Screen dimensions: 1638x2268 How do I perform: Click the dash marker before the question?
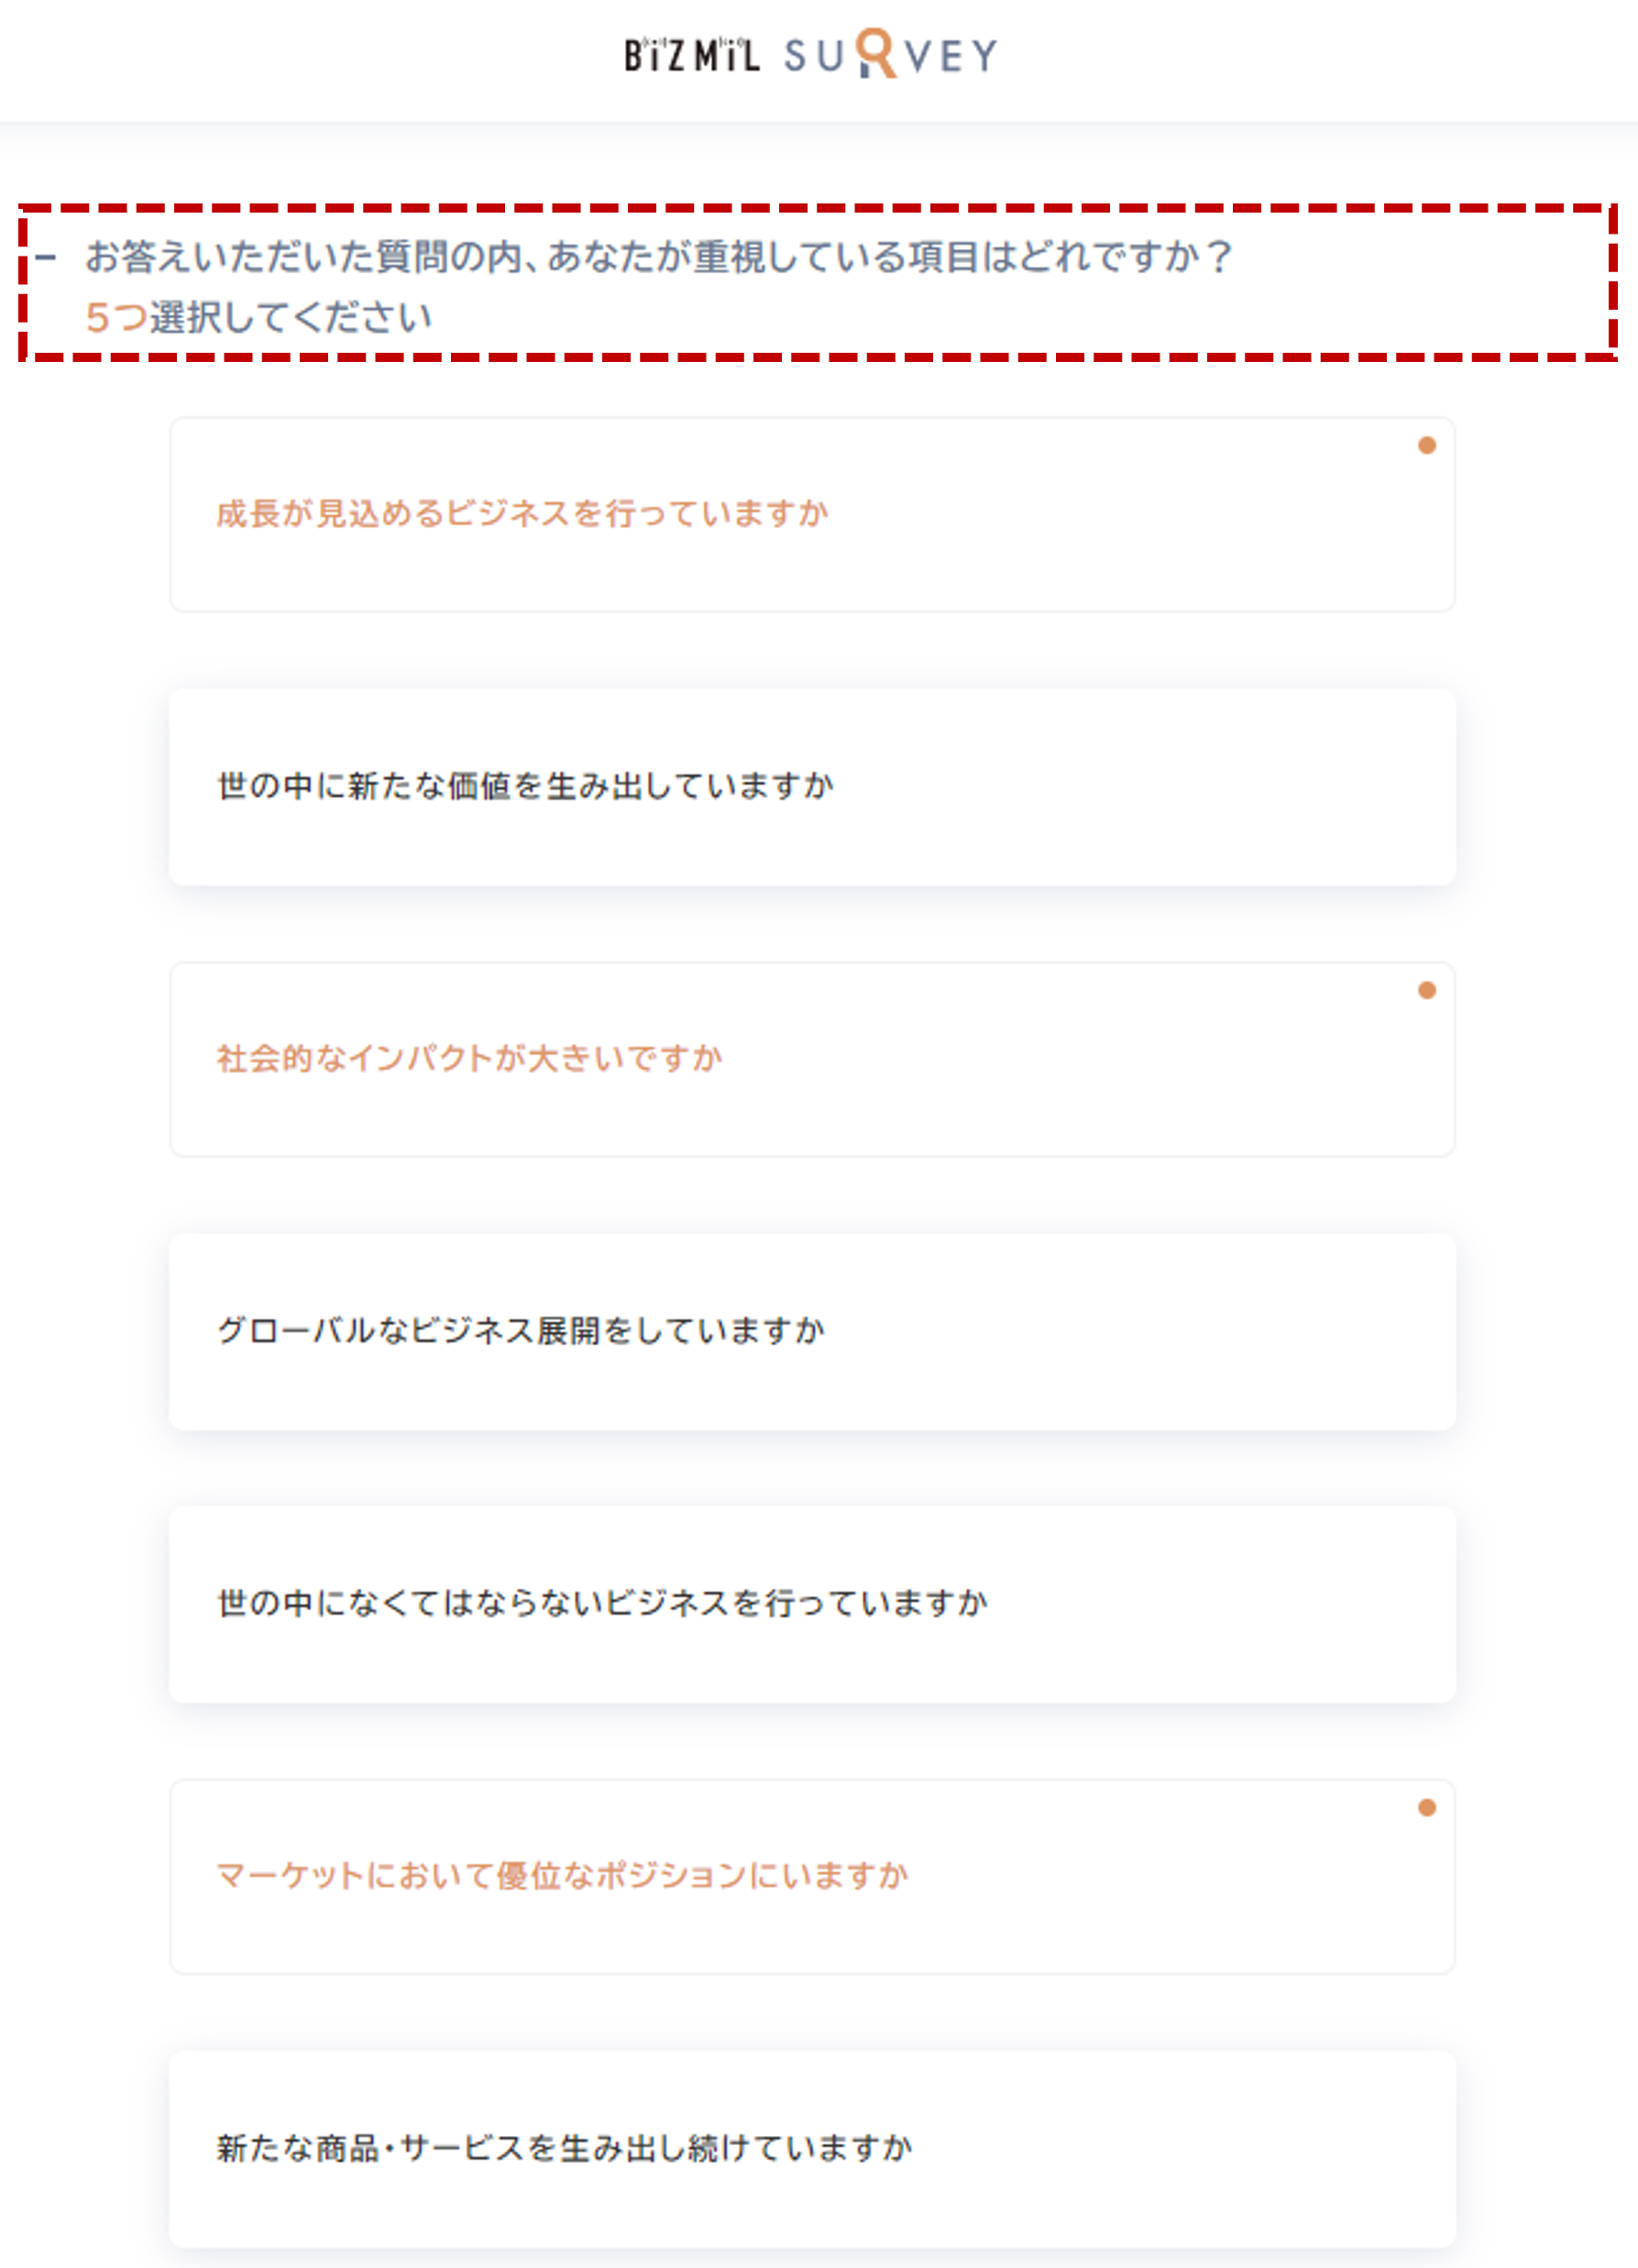tap(45, 258)
